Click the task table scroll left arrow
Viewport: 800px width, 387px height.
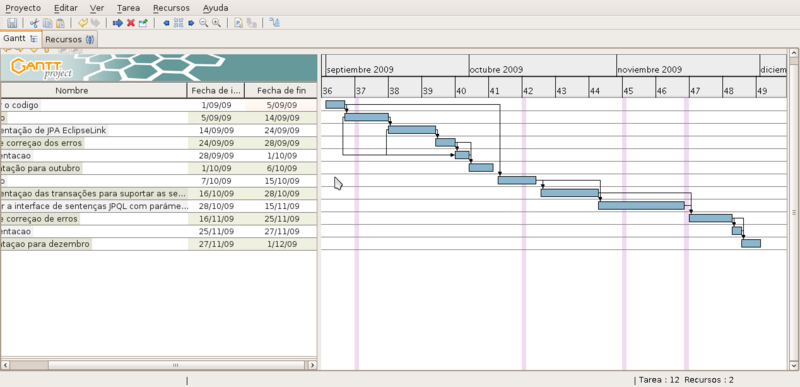point(5,365)
